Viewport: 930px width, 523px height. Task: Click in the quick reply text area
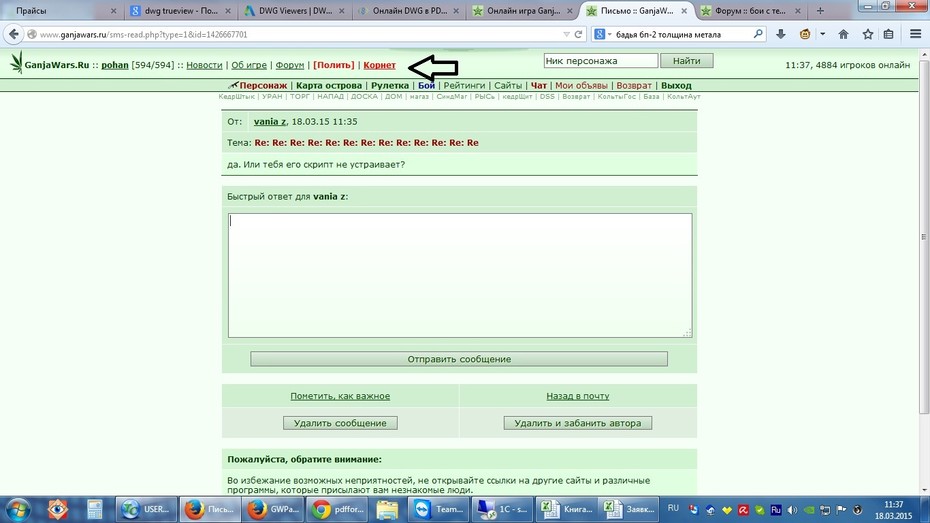click(x=460, y=276)
